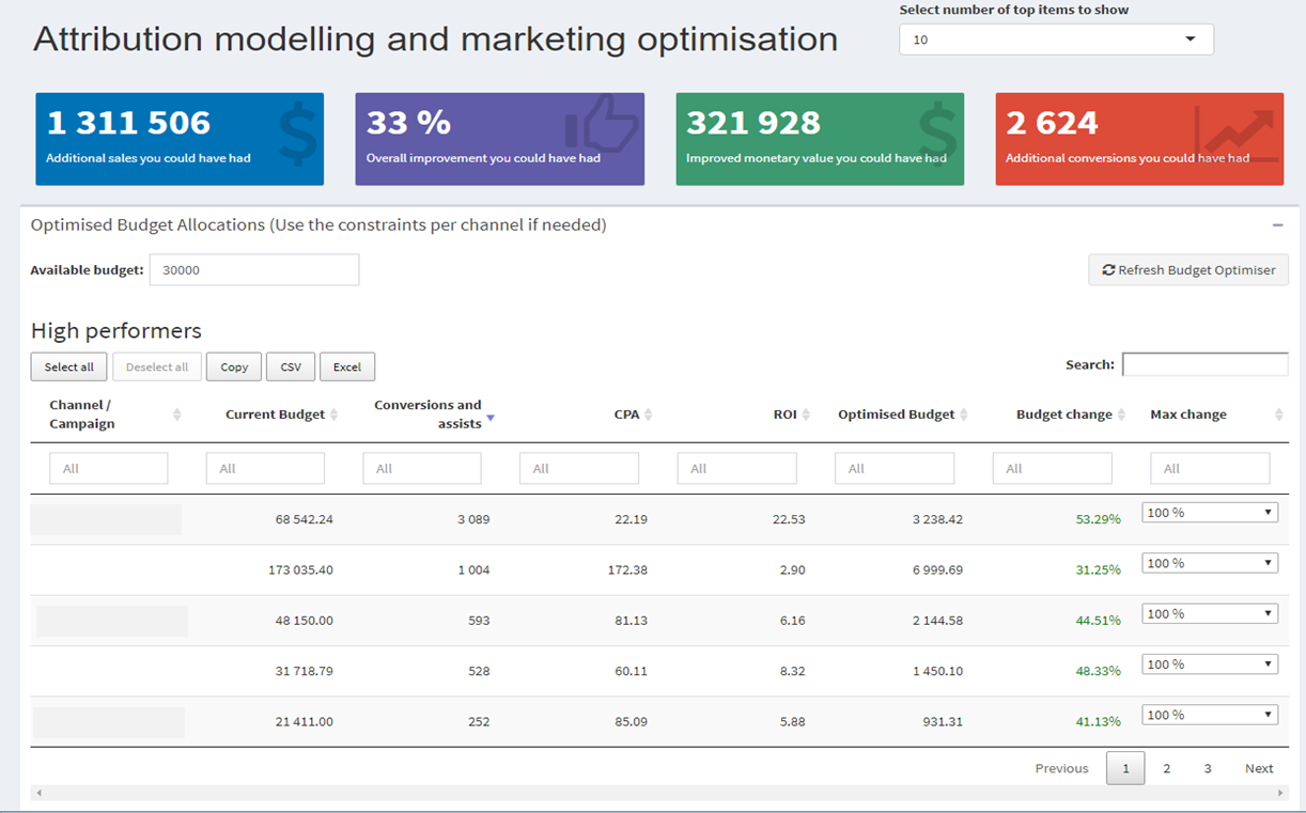Open Max change dropdown for 48 150.00 row

[1210, 614]
